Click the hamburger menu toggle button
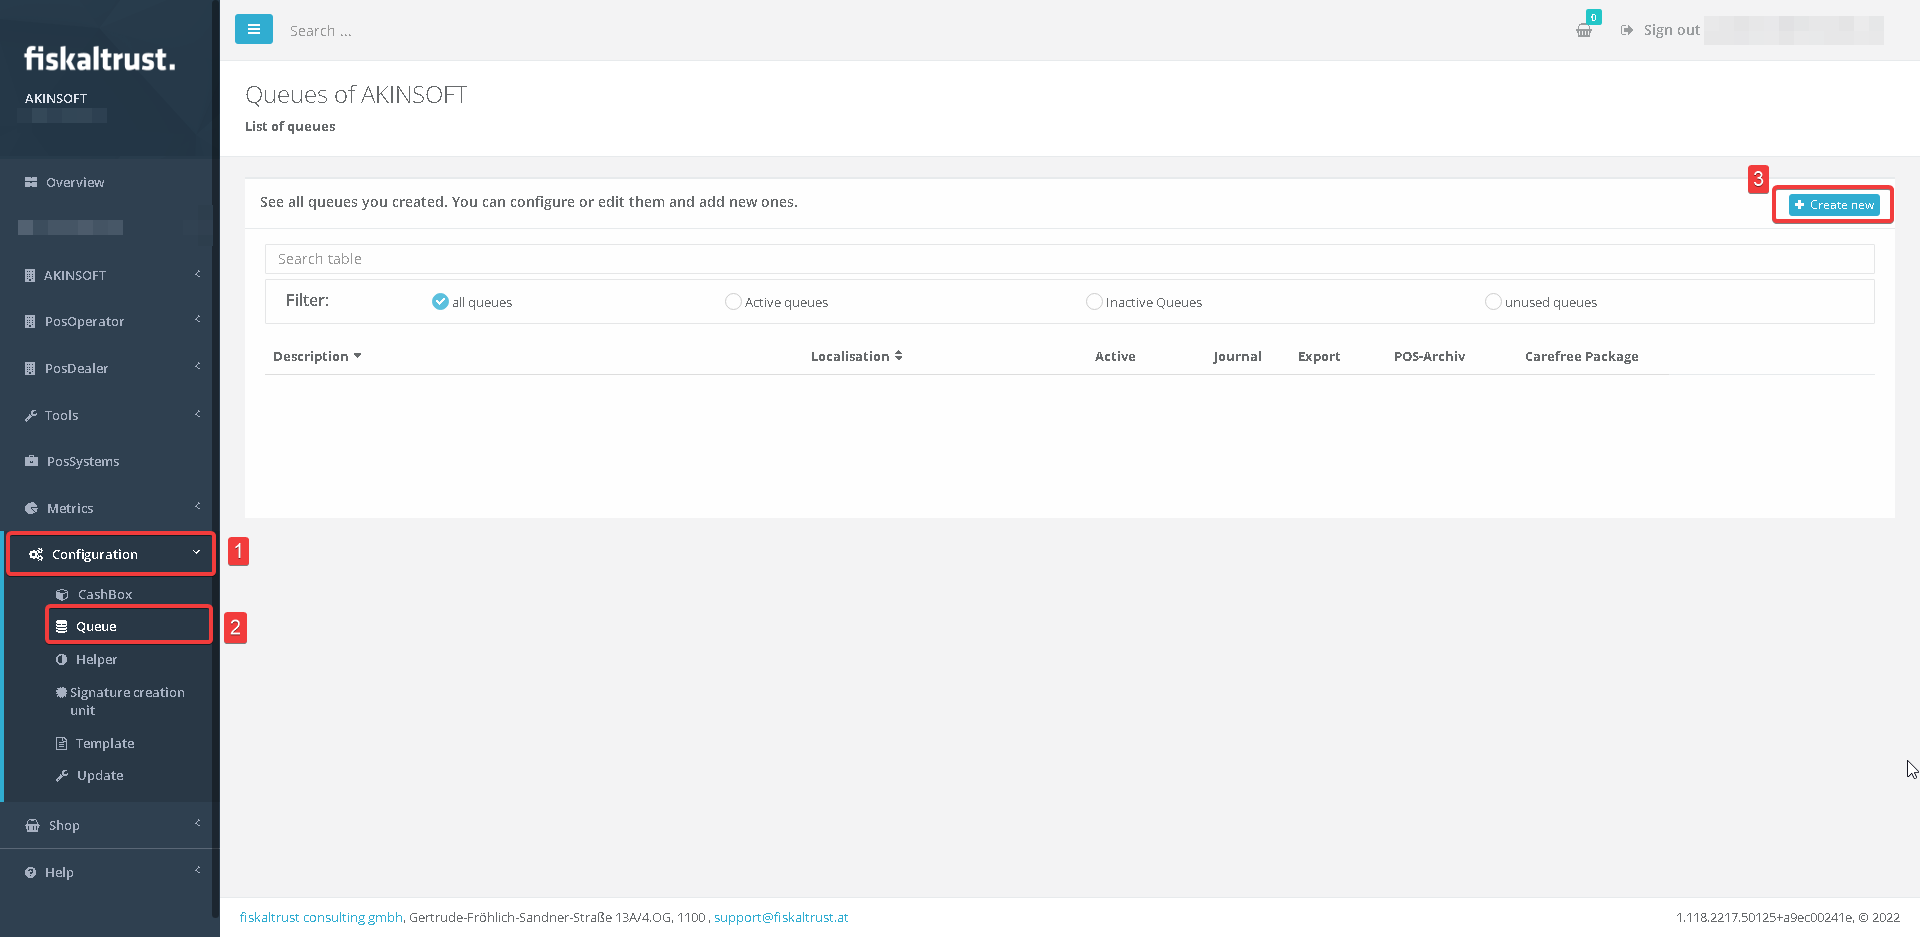This screenshot has width=1920, height=937. [x=254, y=29]
